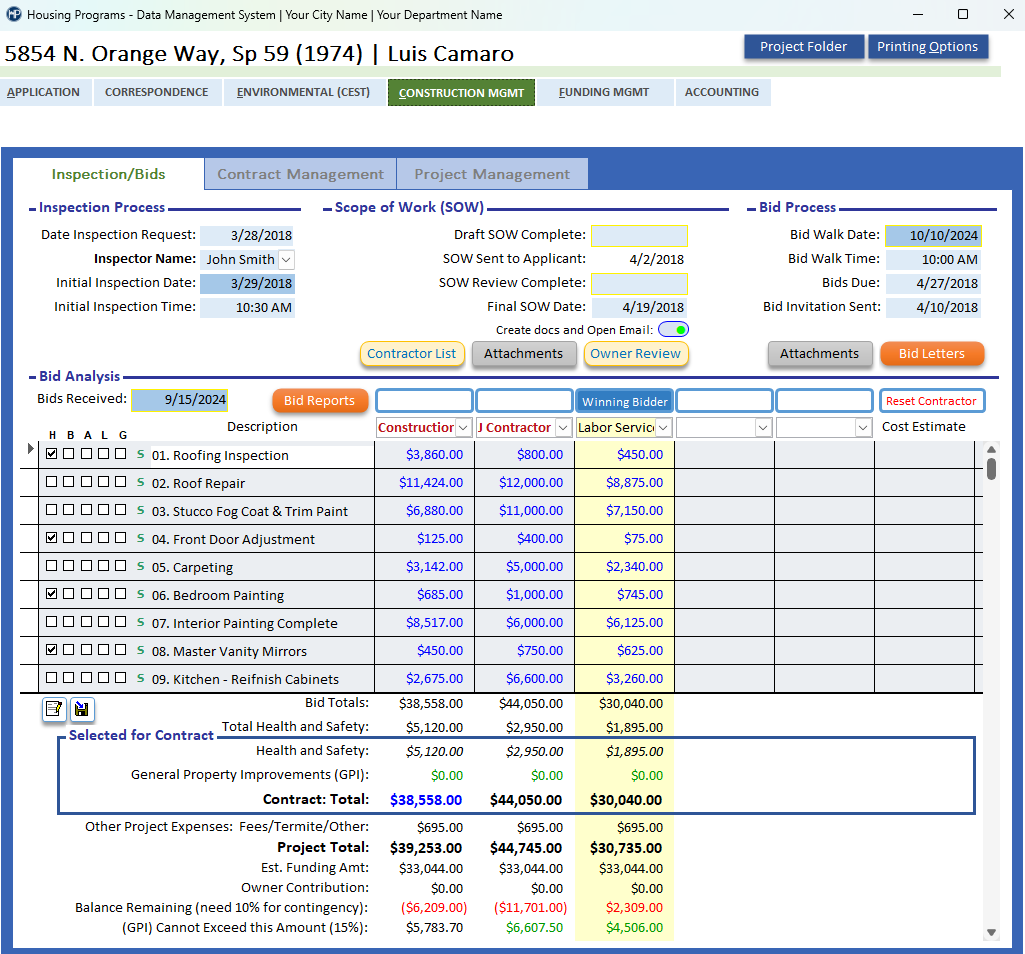
Task: Click the Draft SOW Complete field
Action: pyautogui.click(x=639, y=235)
